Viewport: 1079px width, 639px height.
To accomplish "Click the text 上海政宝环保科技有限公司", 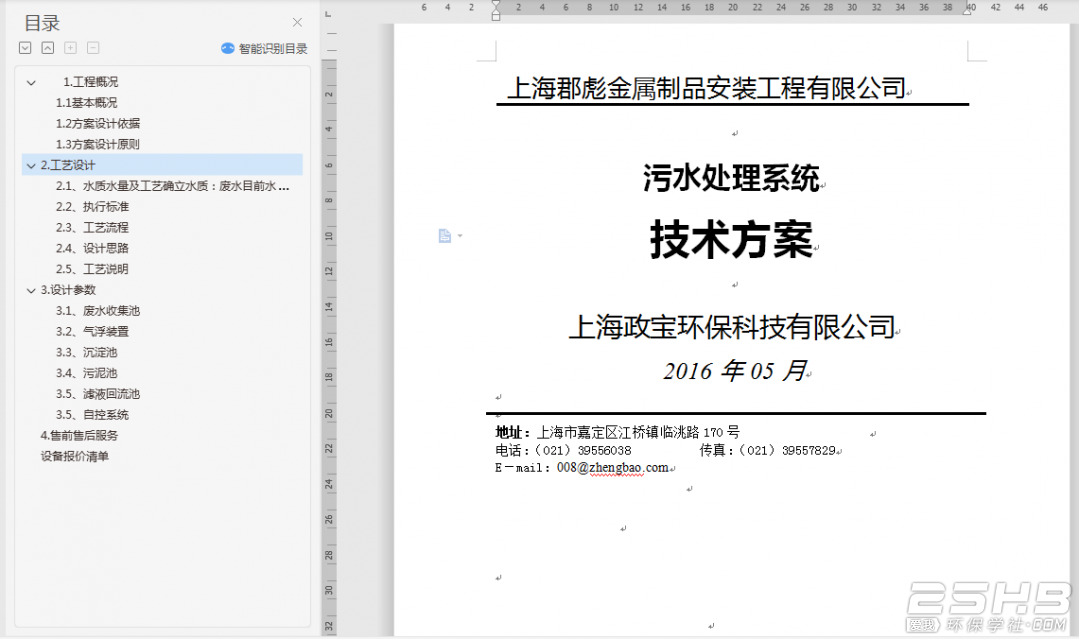I will pos(731,327).
